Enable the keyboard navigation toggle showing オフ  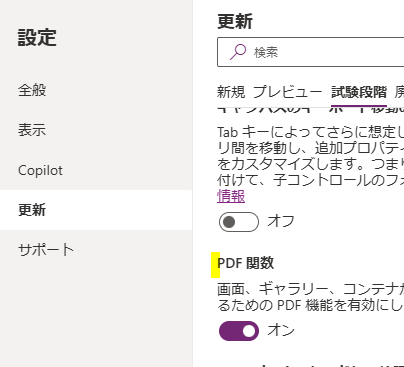point(239,222)
